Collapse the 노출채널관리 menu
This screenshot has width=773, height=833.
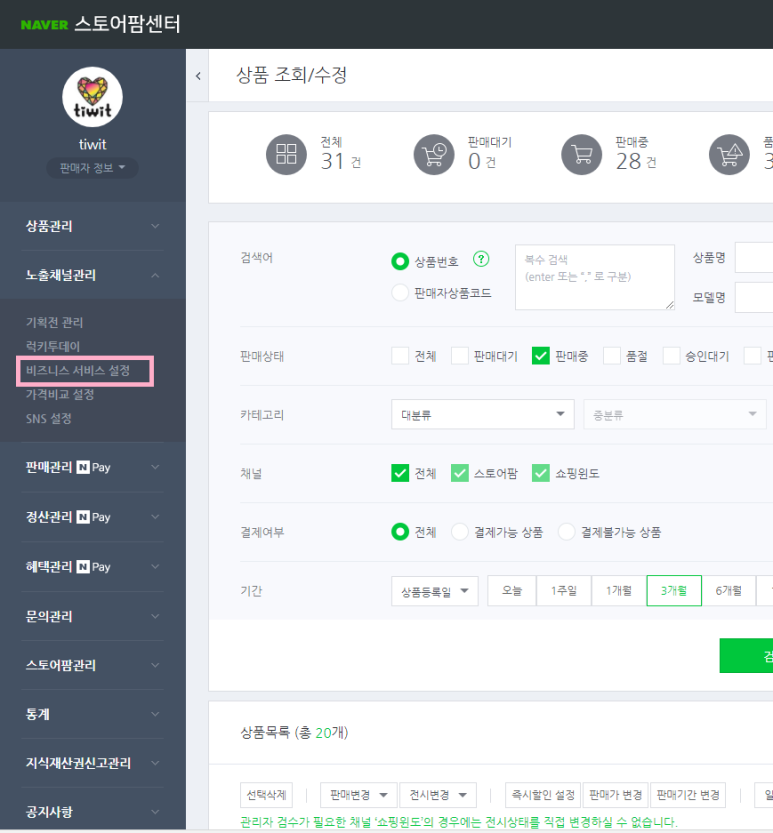[x=92, y=275]
